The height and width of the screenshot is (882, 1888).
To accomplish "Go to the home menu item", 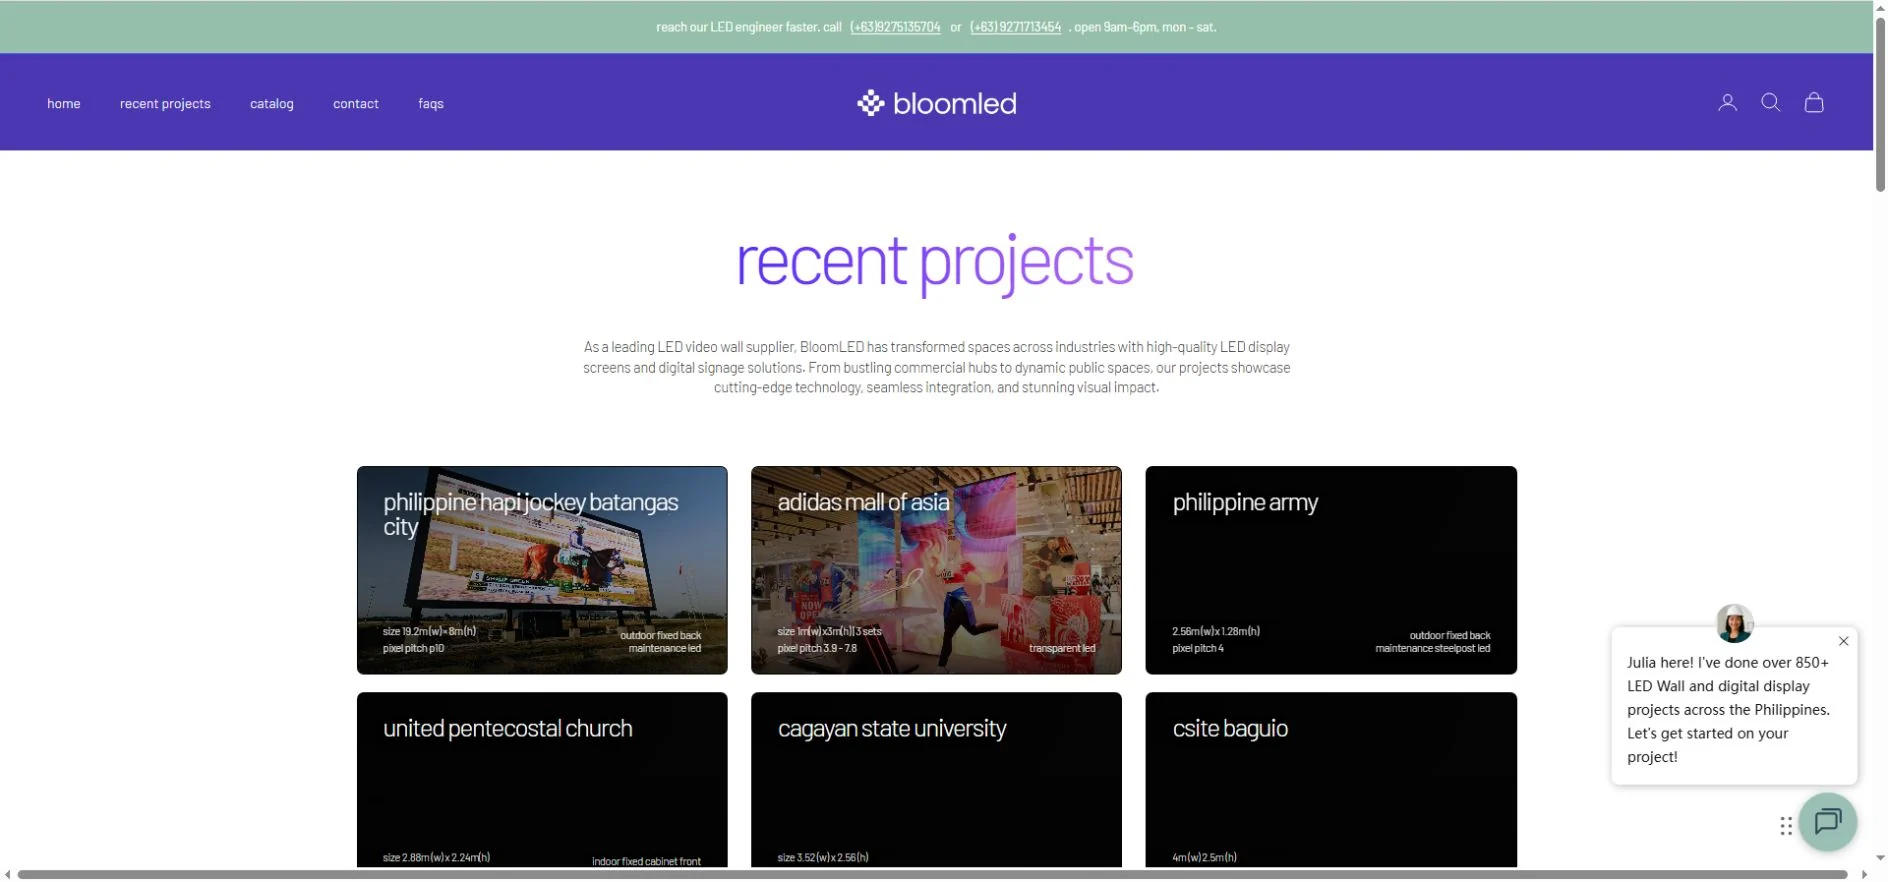I will click(x=64, y=104).
